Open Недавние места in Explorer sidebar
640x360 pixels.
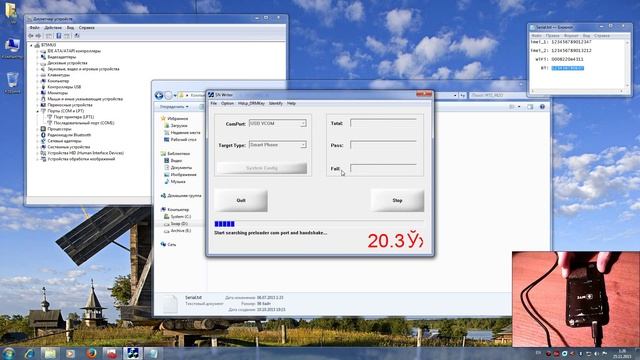(x=182, y=133)
